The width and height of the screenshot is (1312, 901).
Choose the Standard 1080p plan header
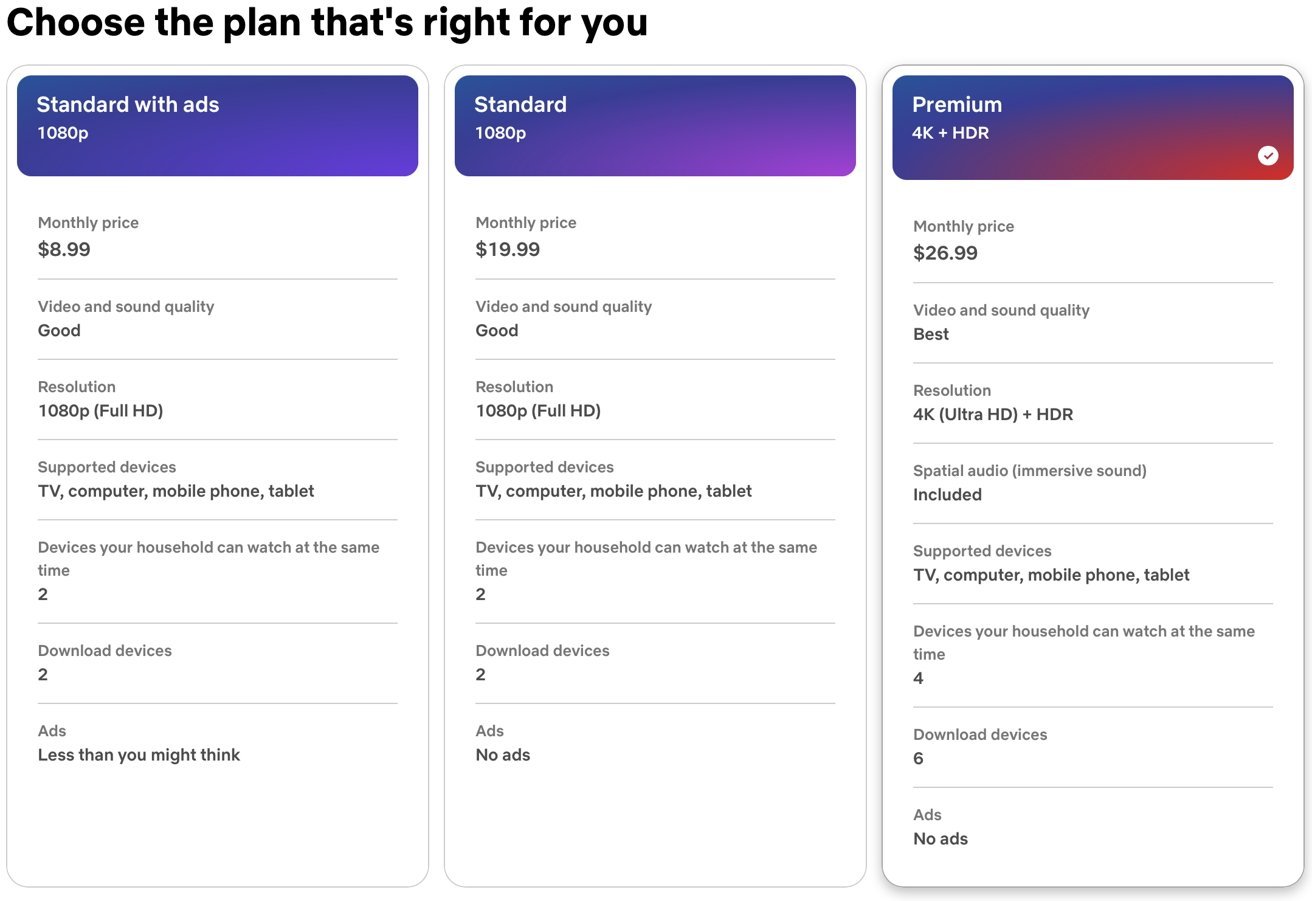[x=655, y=125]
